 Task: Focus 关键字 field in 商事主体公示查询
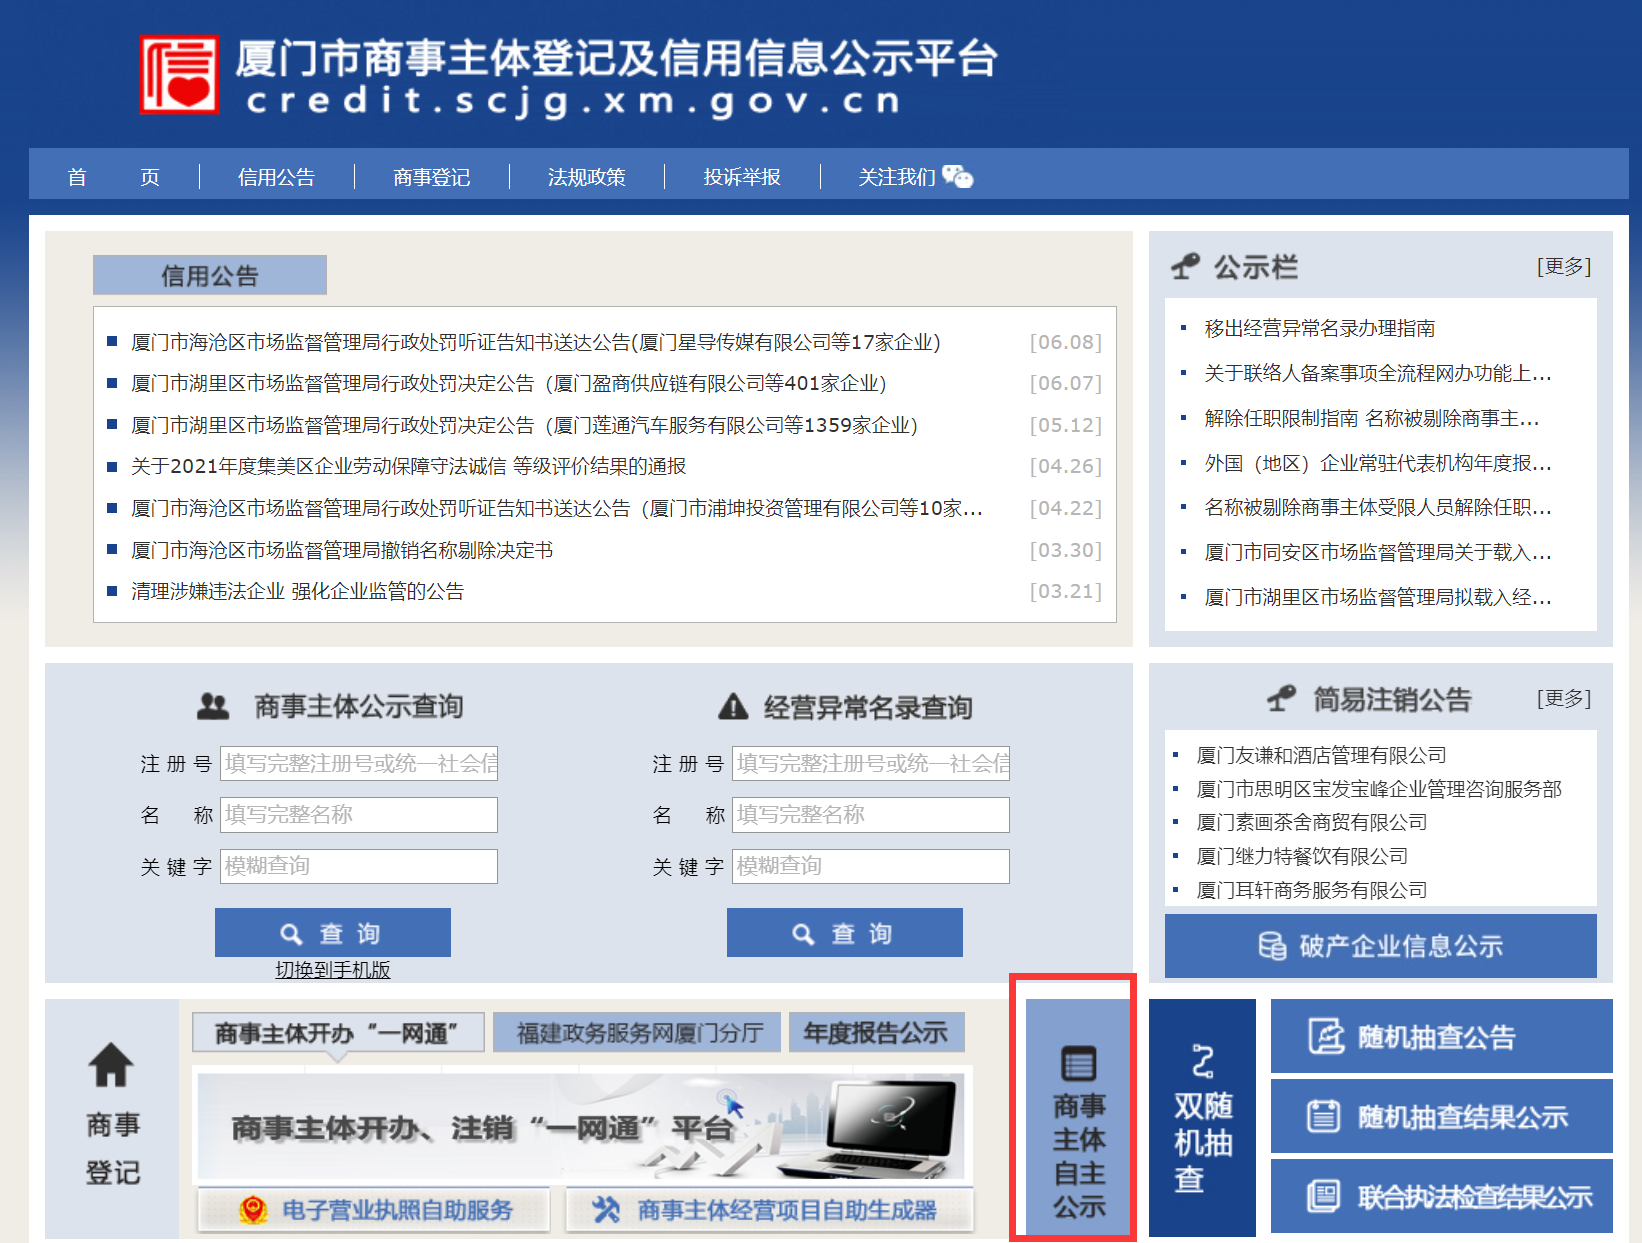(x=359, y=866)
